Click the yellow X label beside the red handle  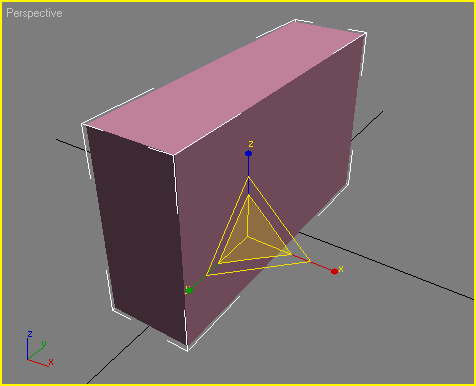coord(341,269)
